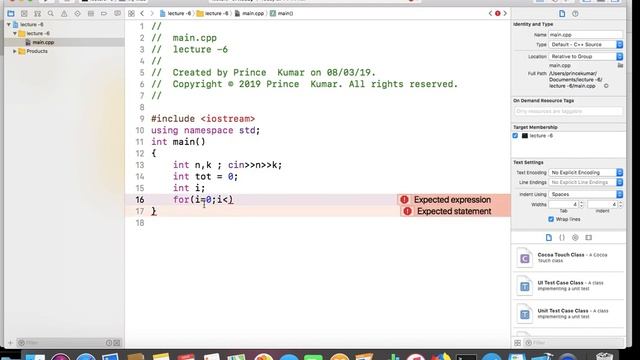
Task: Toggle library icon grid view
Action: [518, 343]
